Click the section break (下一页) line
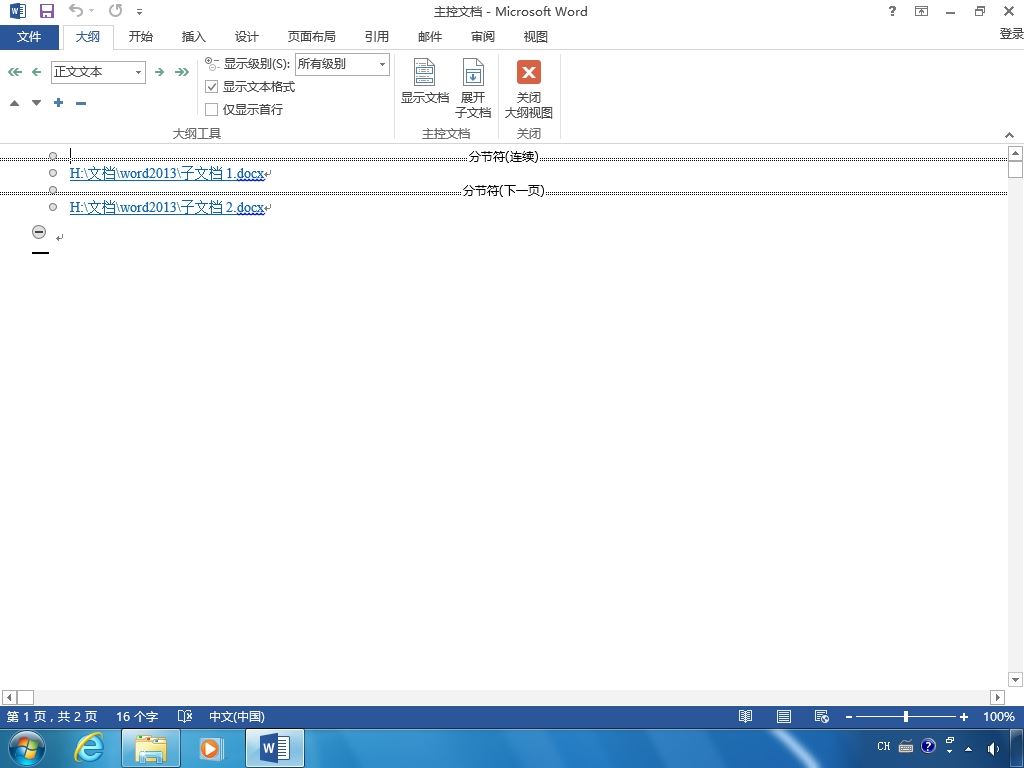The height and width of the screenshot is (768, 1024). (x=504, y=191)
